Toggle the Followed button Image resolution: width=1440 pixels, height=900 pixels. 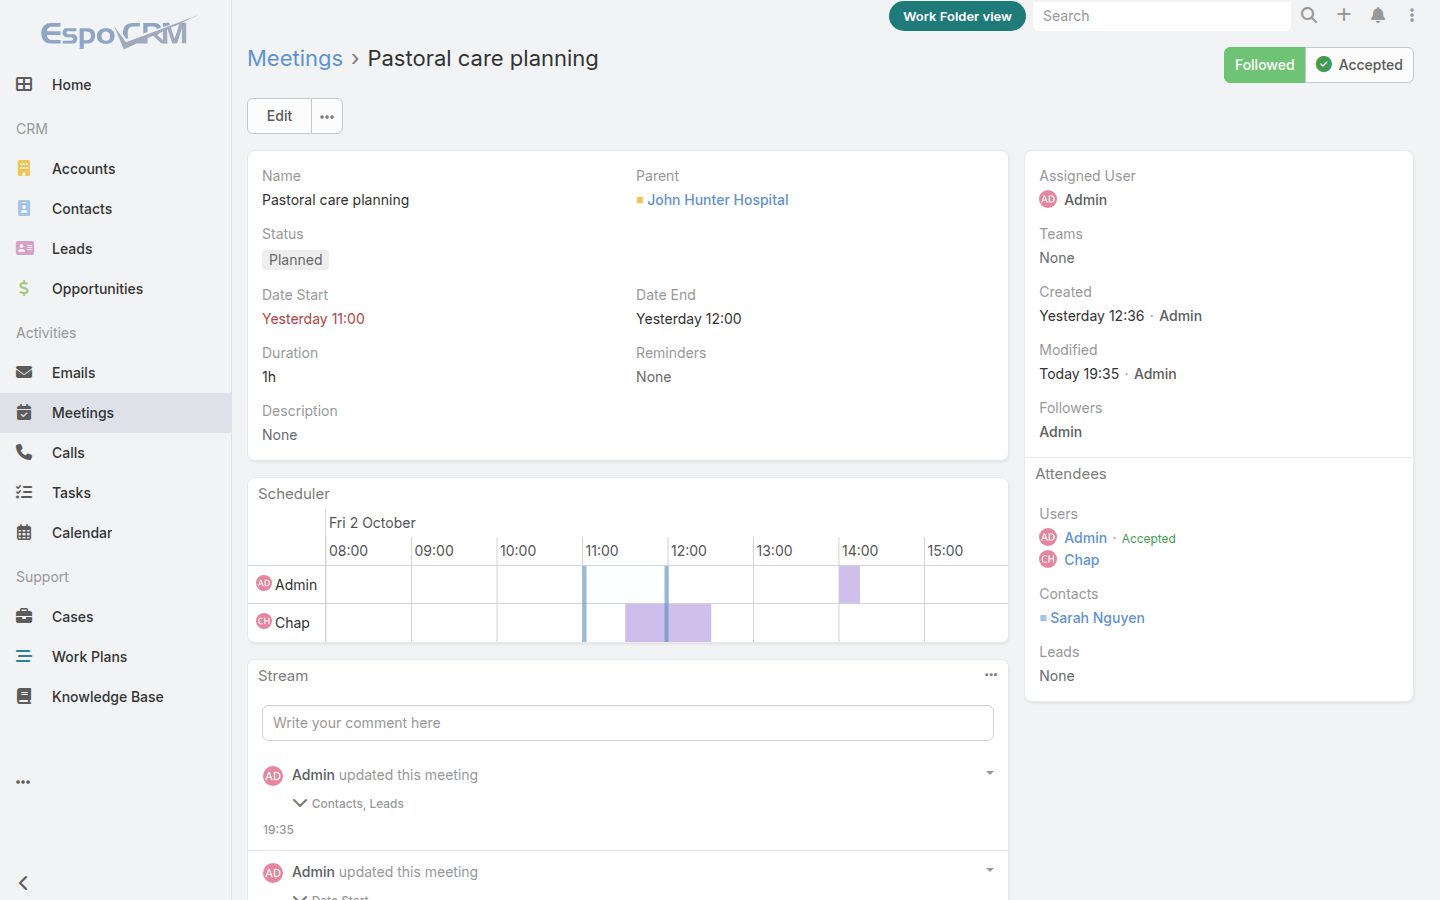point(1264,65)
